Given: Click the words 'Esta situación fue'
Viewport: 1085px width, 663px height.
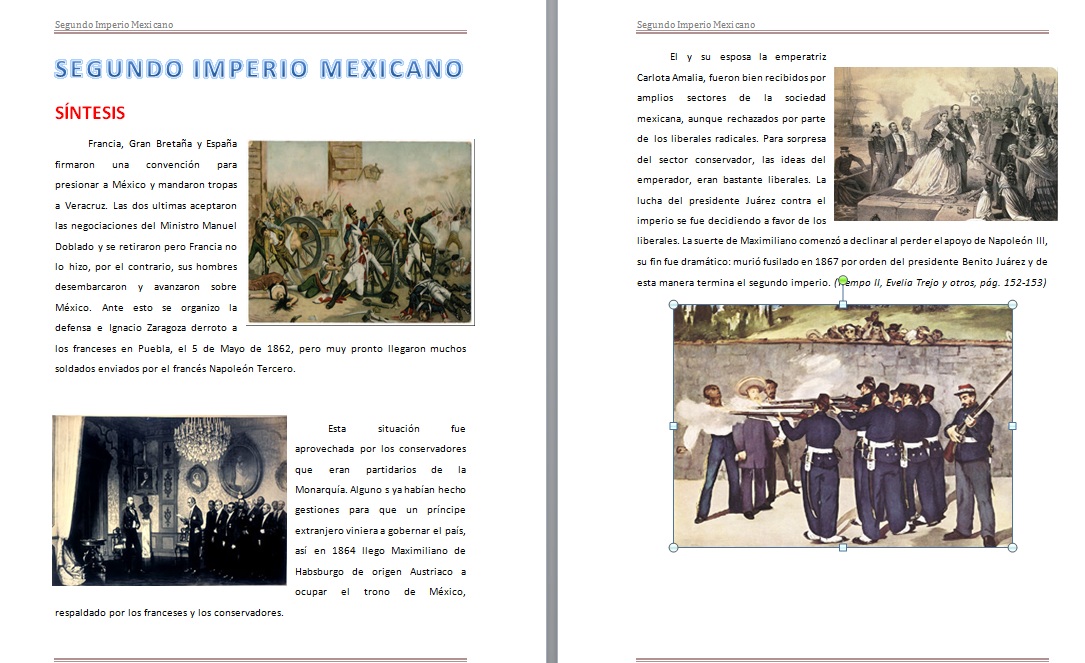Looking at the screenshot, I should tap(396, 429).
